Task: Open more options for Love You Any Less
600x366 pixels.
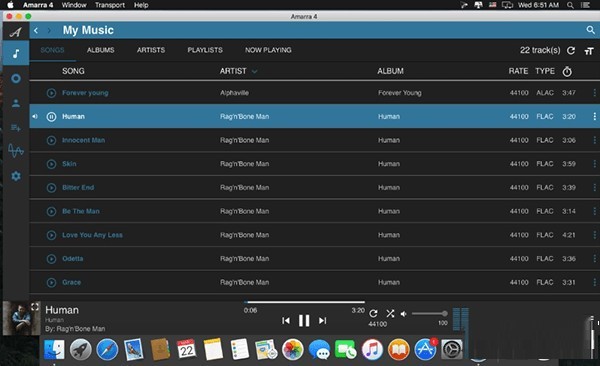Action: pos(594,235)
